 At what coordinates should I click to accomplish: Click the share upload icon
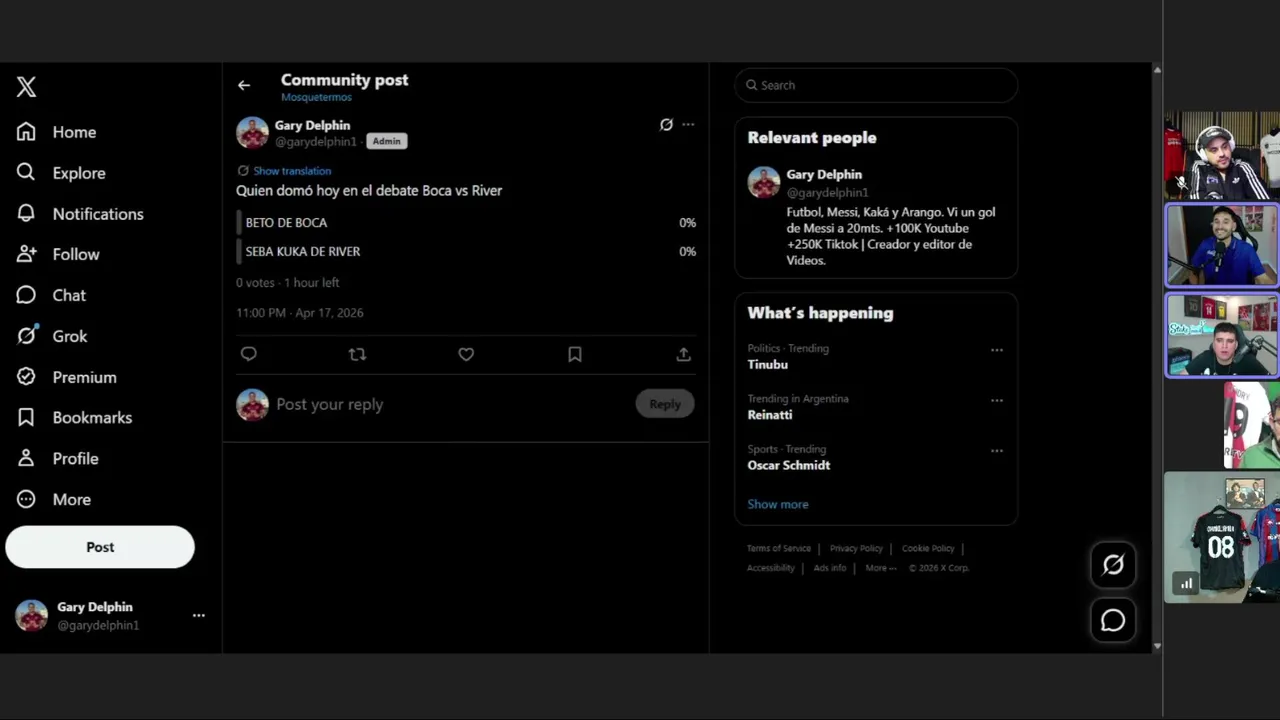tap(684, 354)
